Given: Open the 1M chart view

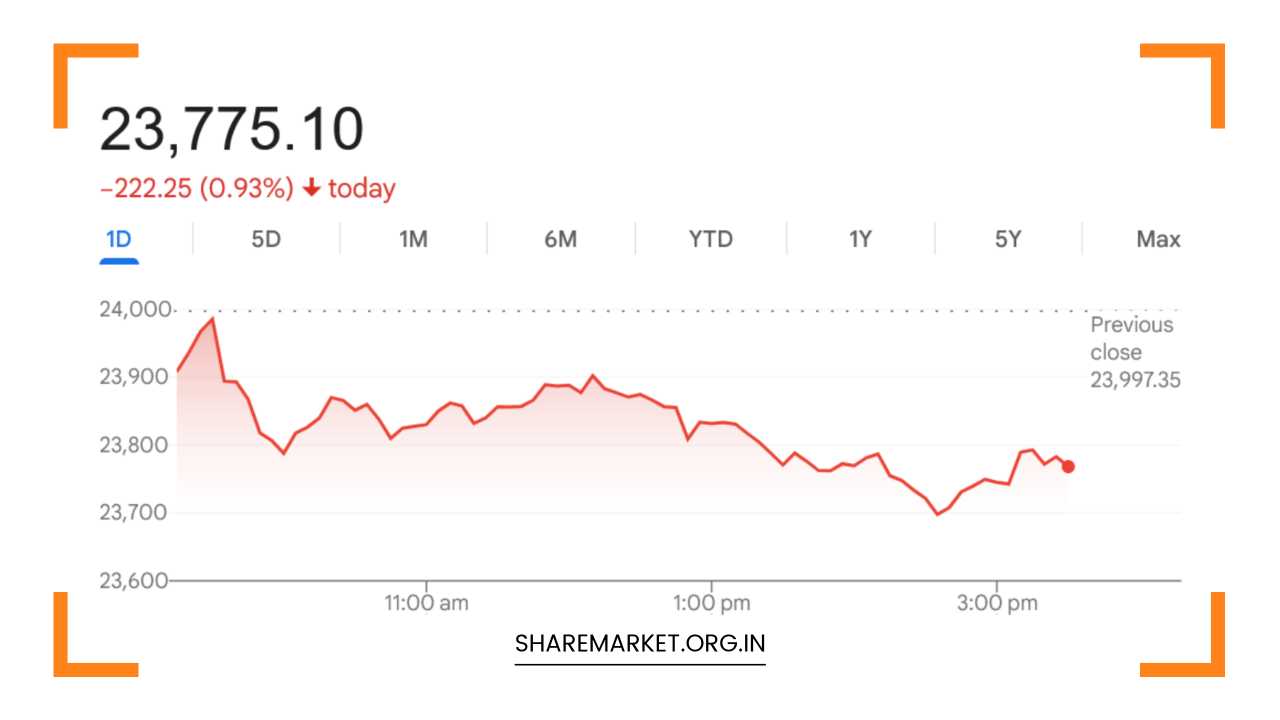Looking at the screenshot, I should pyautogui.click(x=413, y=239).
